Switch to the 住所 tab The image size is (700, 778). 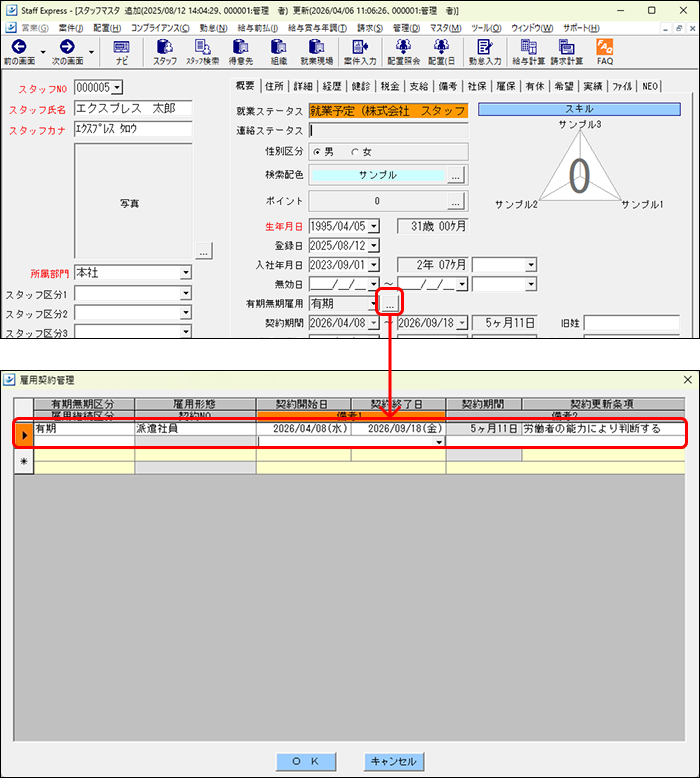coord(274,86)
